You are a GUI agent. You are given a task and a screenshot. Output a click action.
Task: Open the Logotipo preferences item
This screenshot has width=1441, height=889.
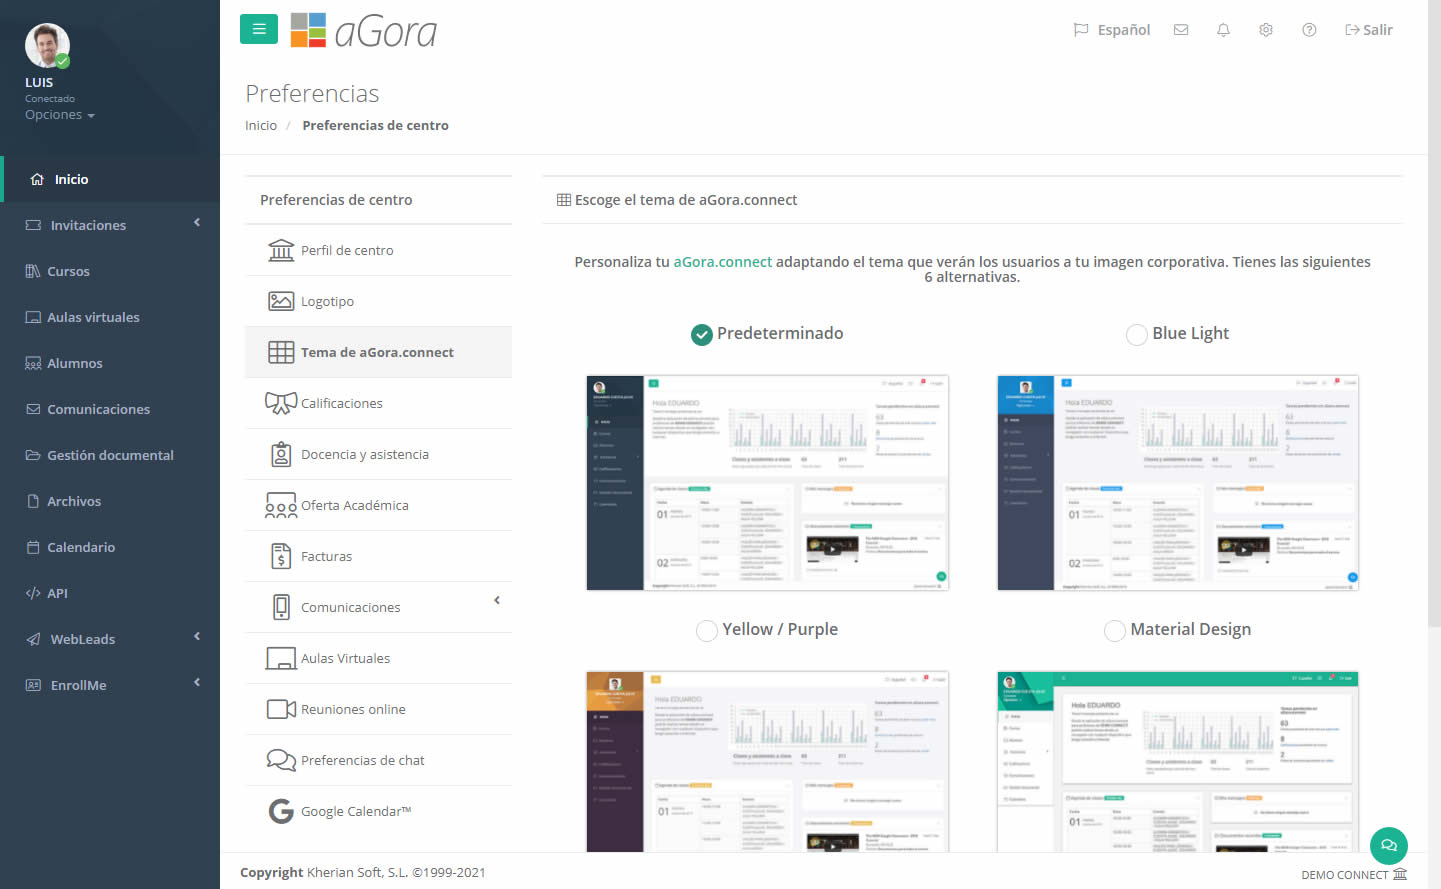[x=378, y=301]
